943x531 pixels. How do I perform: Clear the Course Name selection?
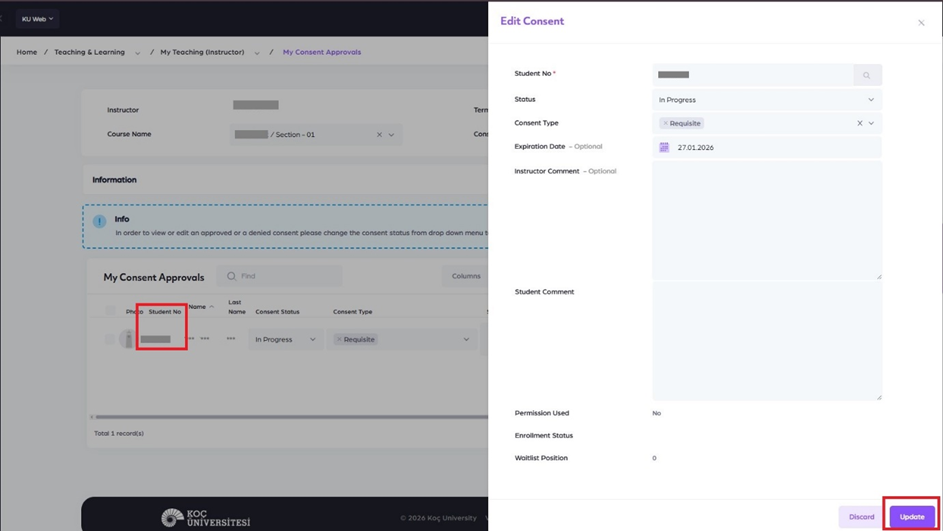[379, 135]
